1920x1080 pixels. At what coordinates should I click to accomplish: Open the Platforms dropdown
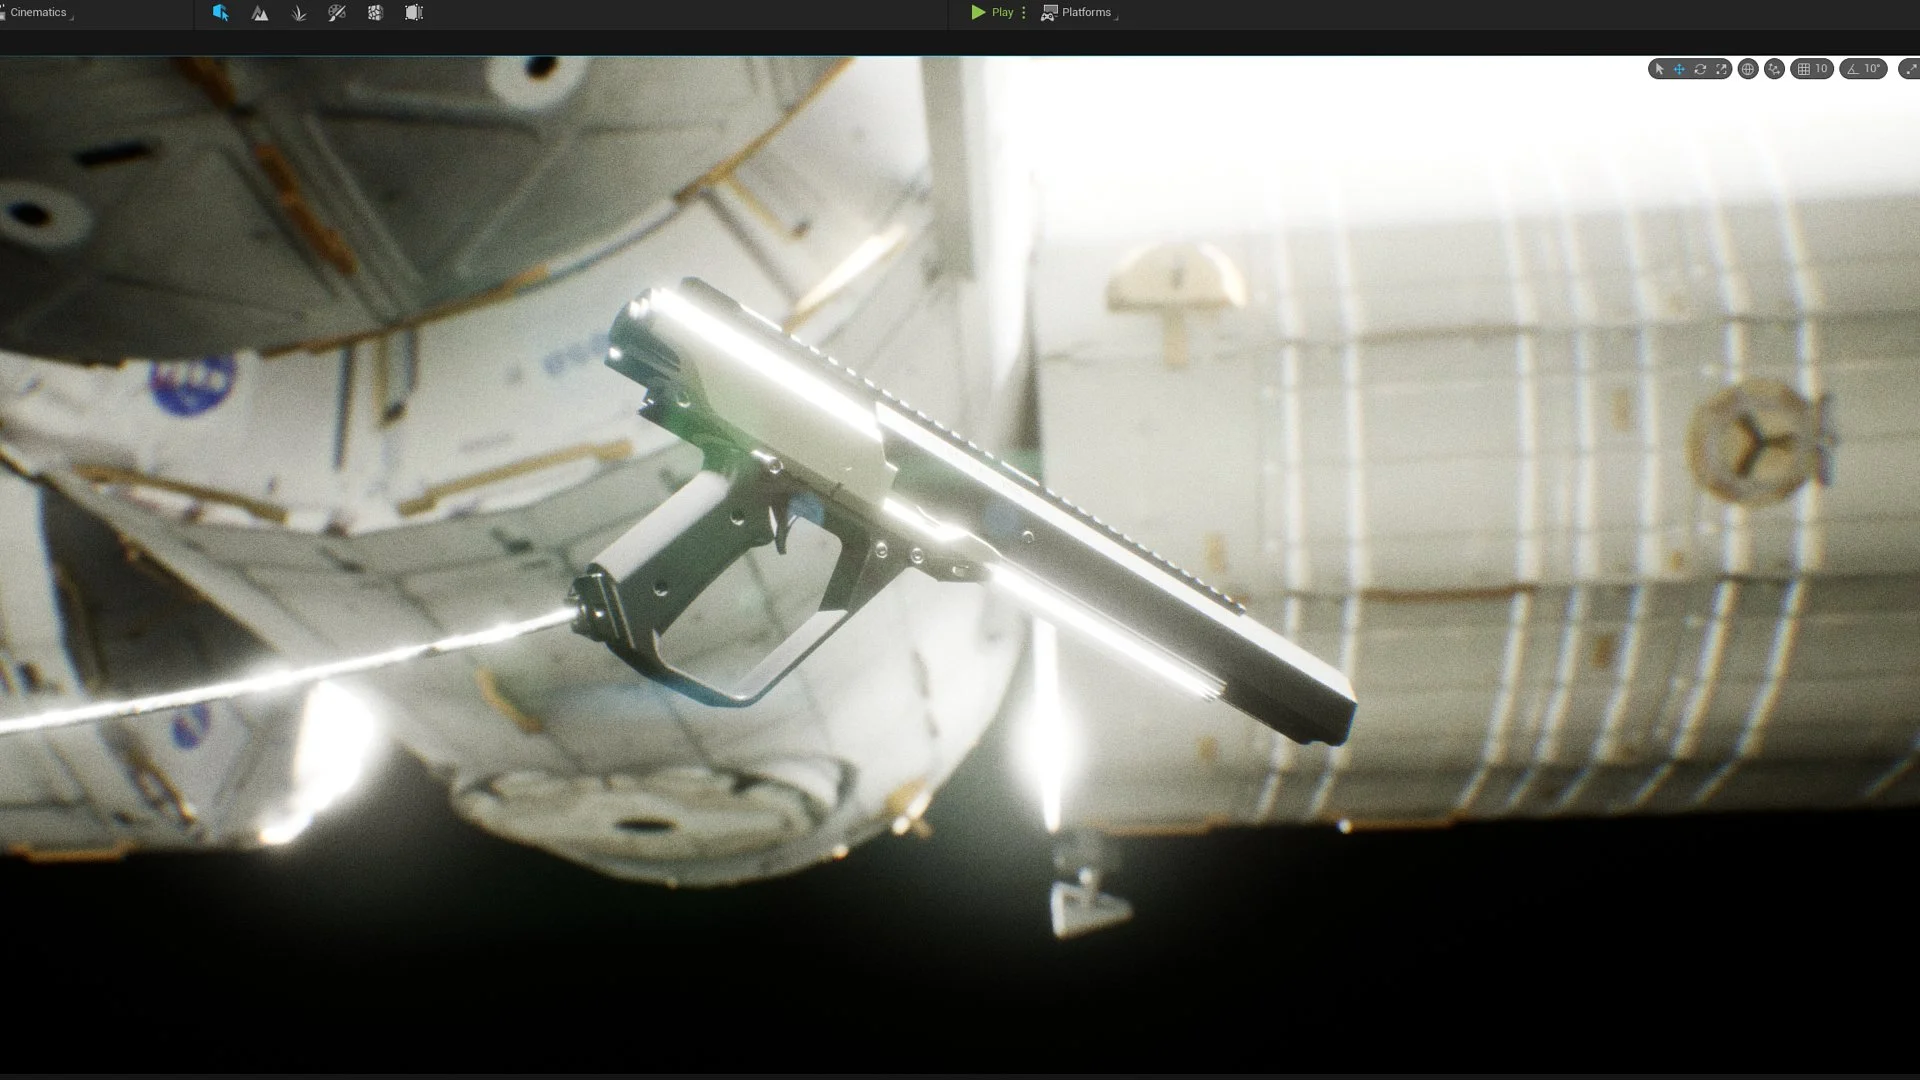1079,13
